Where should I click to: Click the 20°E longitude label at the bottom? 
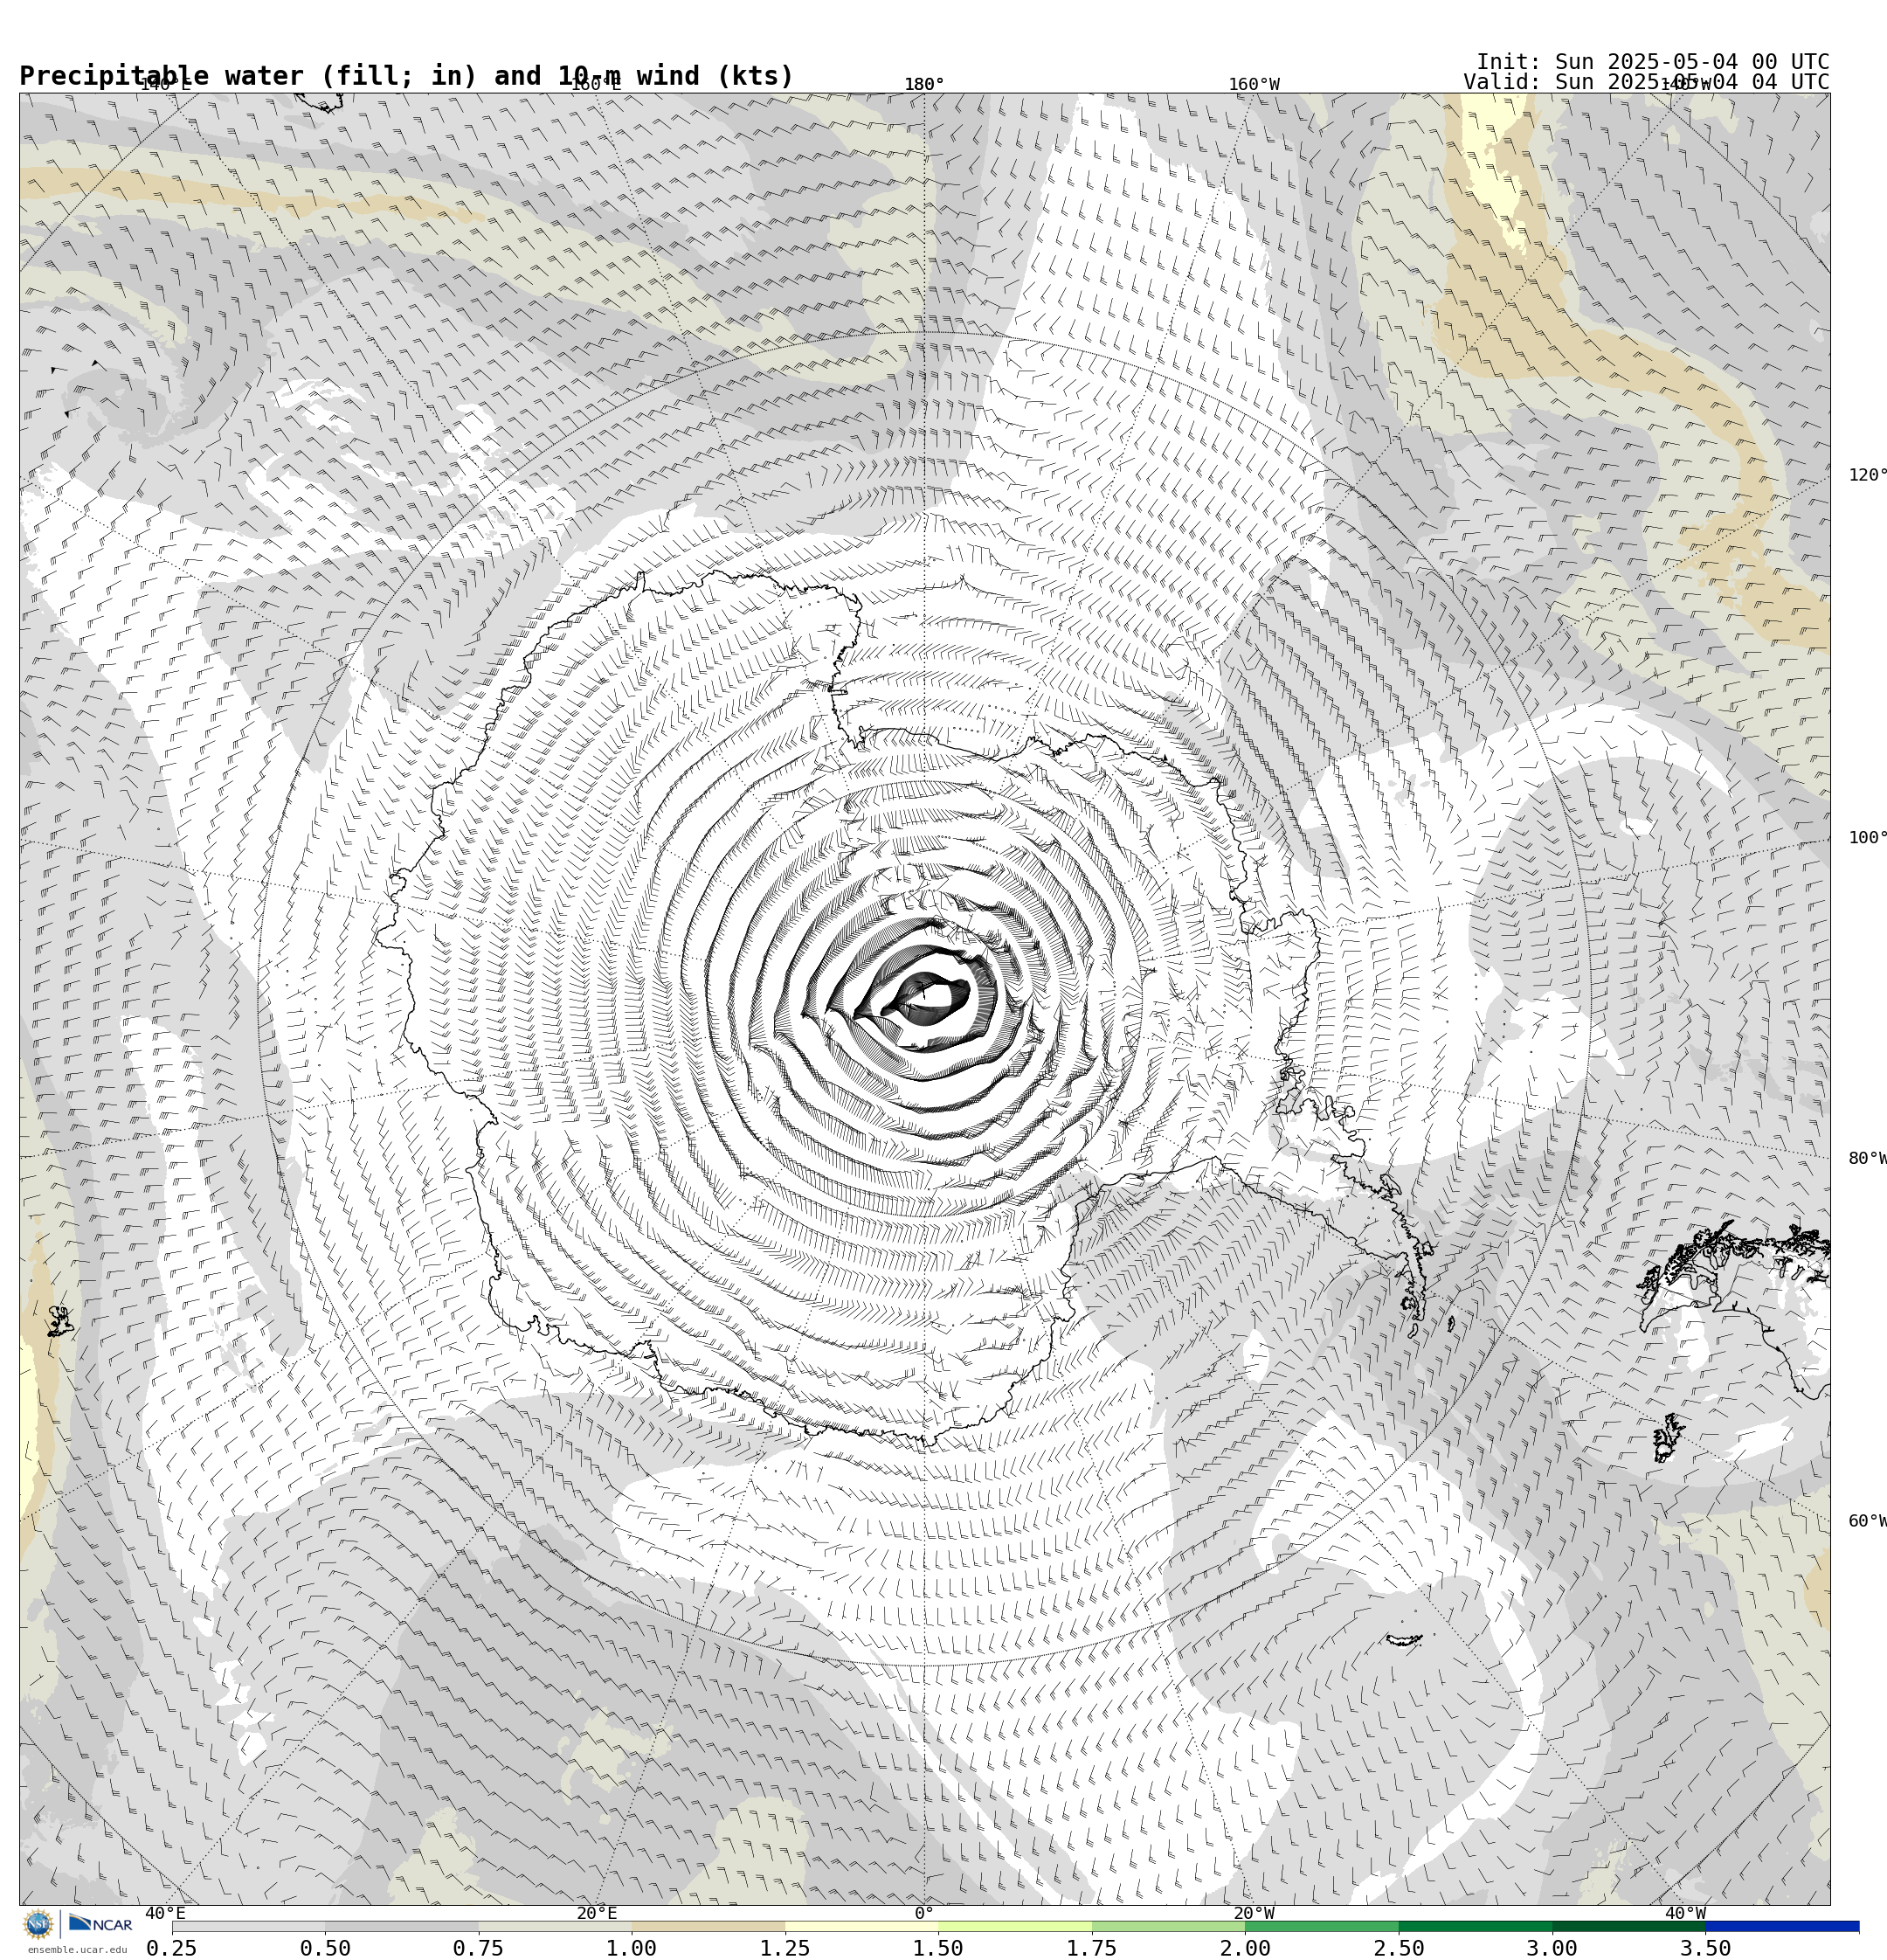(x=596, y=1913)
